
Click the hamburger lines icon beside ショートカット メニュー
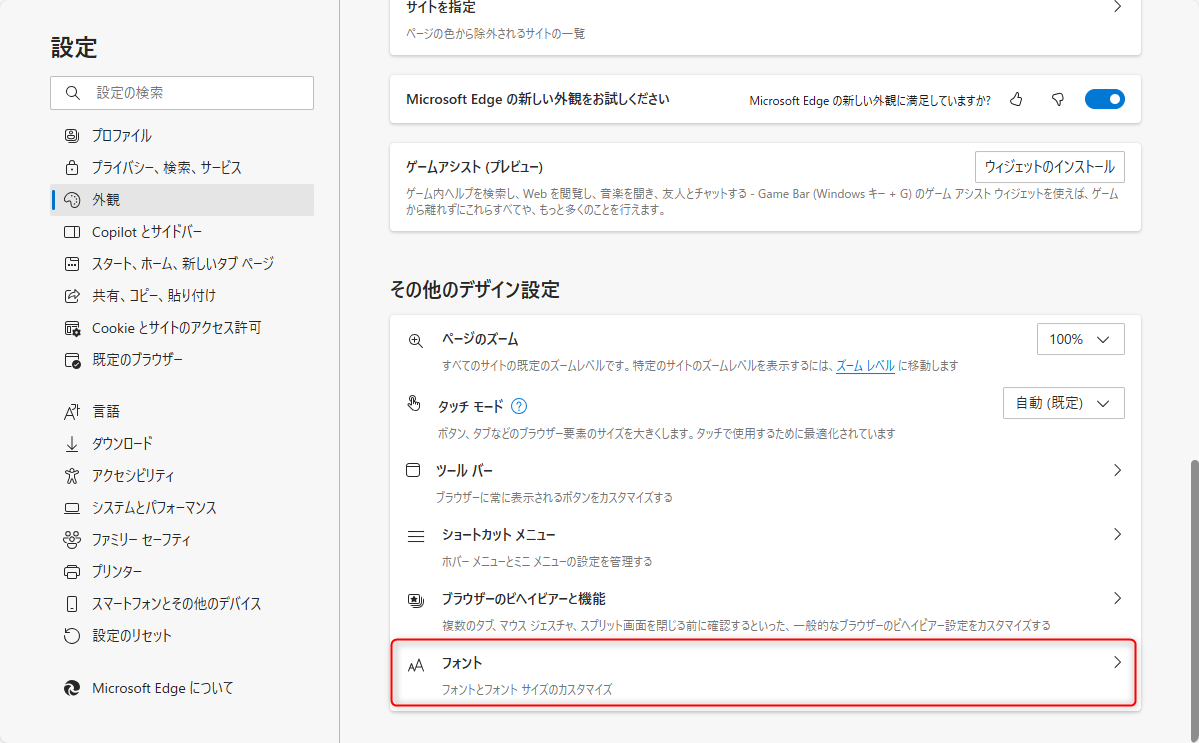point(416,537)
